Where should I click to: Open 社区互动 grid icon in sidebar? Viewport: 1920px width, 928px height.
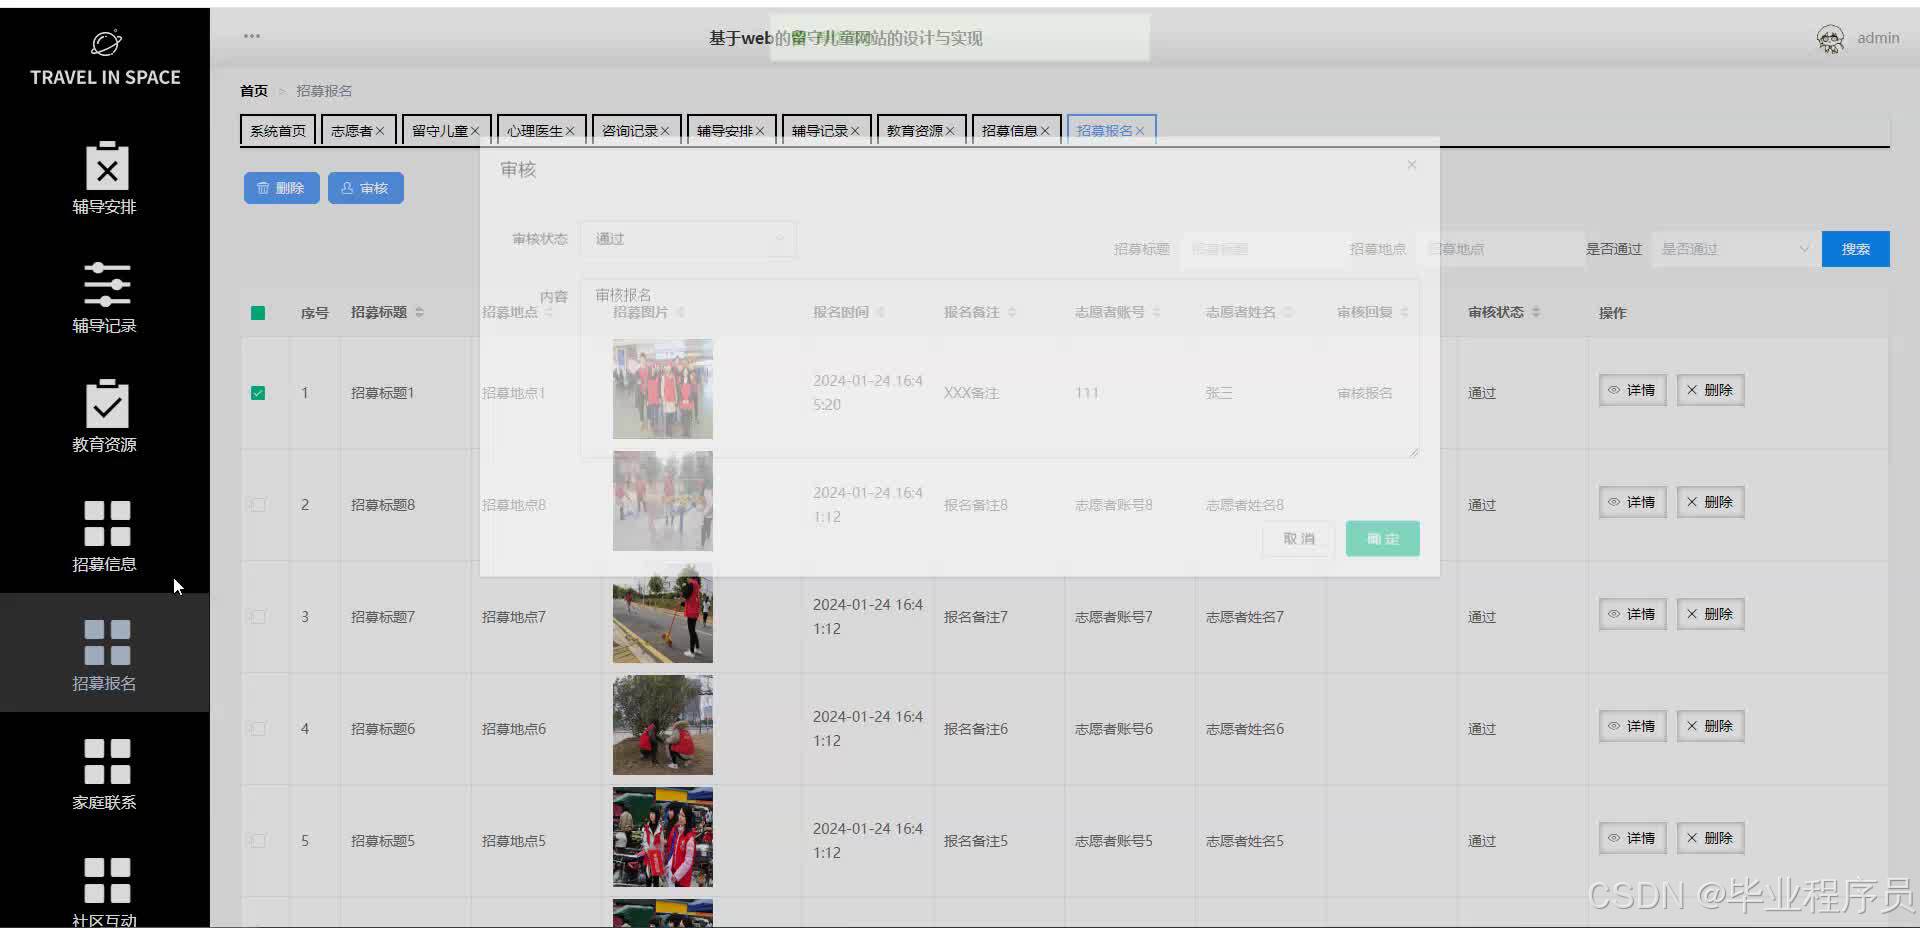click(x=107, y=880)
